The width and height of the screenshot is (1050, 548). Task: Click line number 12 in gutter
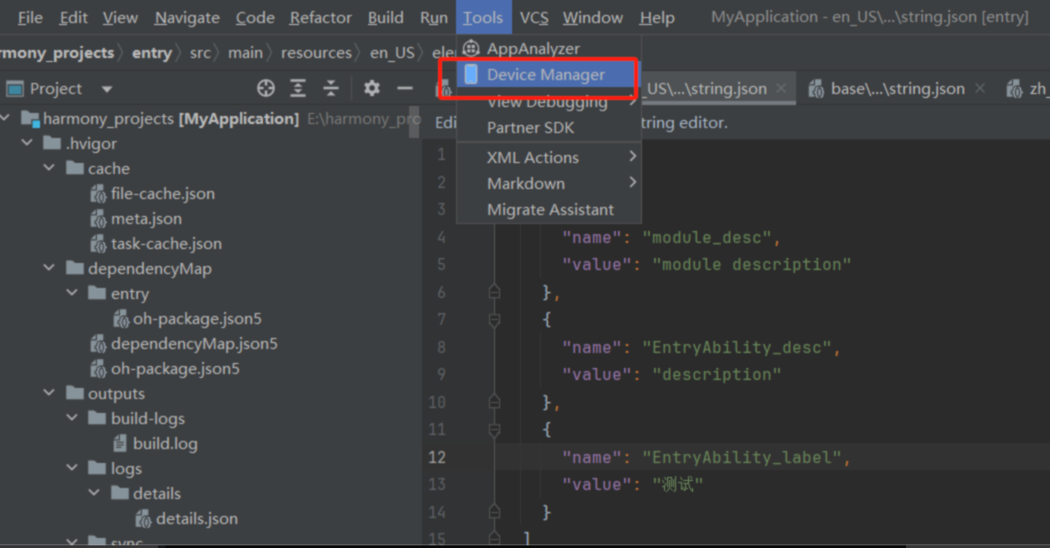(437, 457)
